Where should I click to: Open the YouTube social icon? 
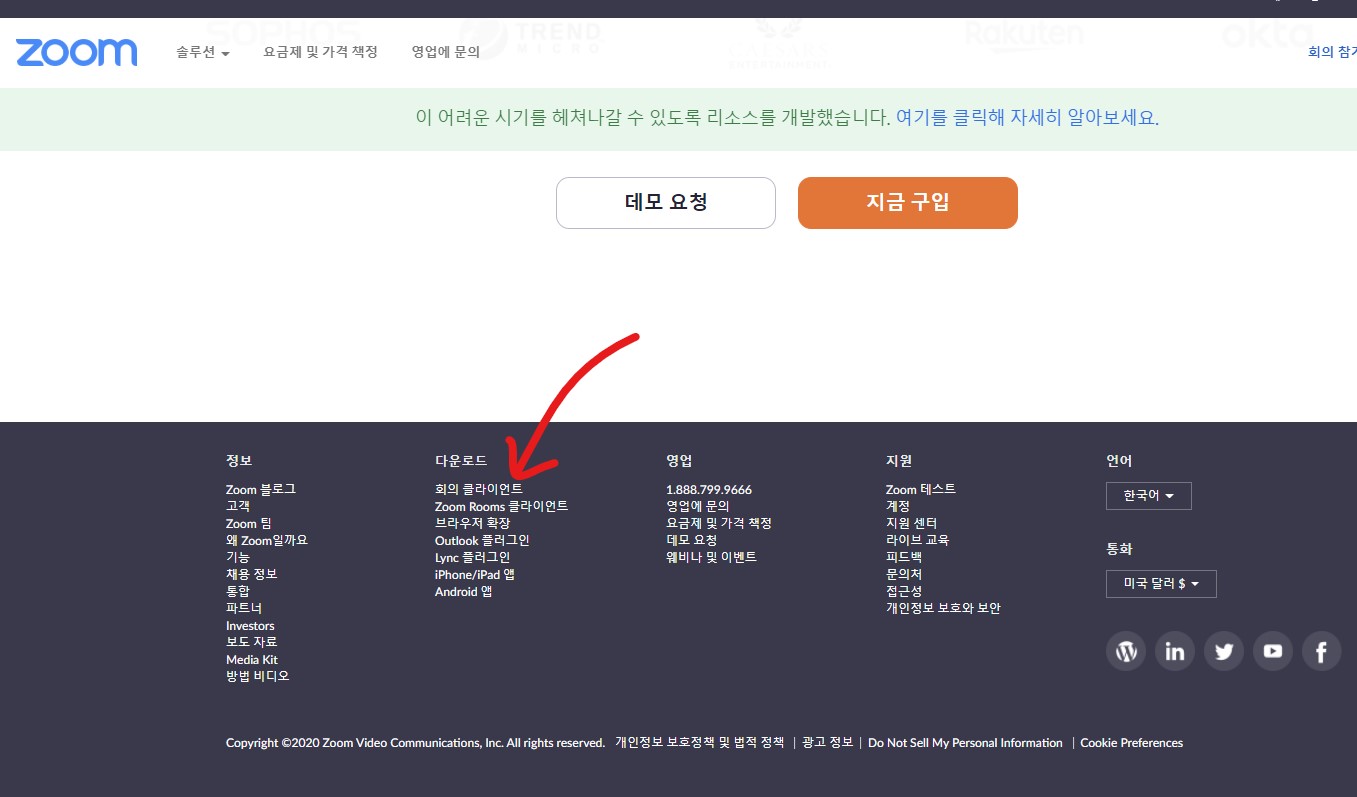coord(1272,652)
